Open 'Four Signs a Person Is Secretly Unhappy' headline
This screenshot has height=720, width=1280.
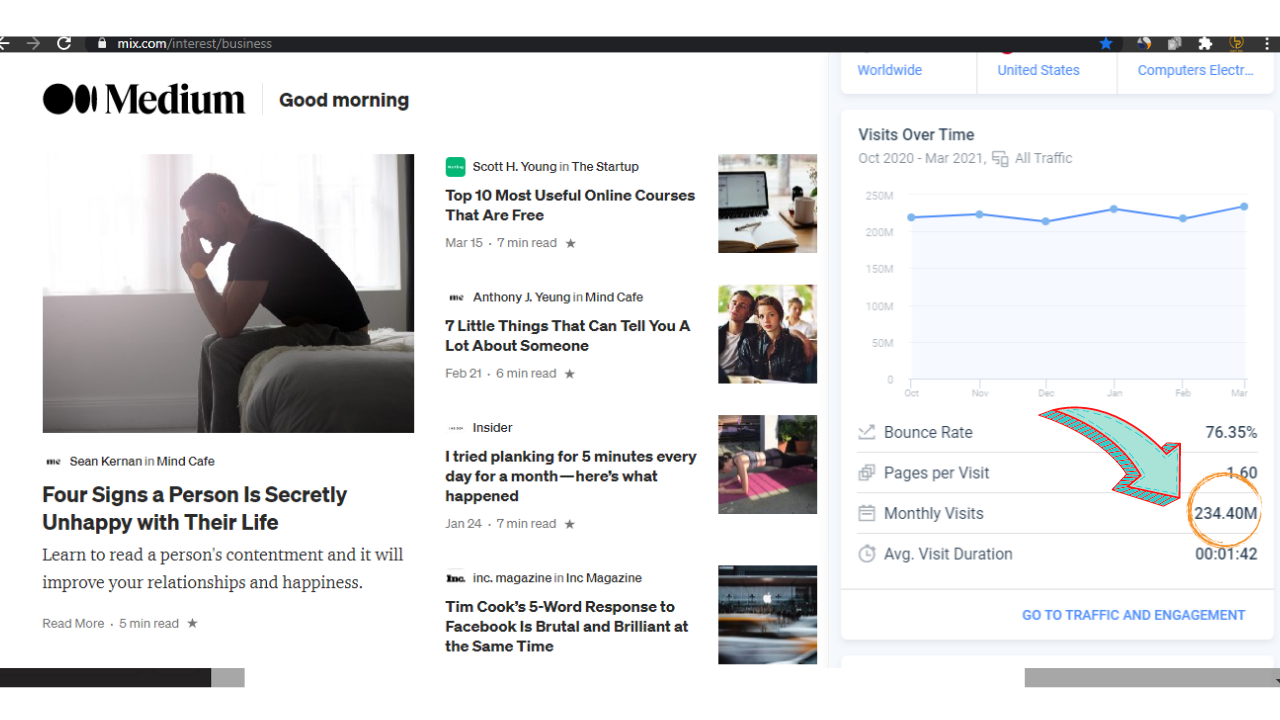(194, 508)
